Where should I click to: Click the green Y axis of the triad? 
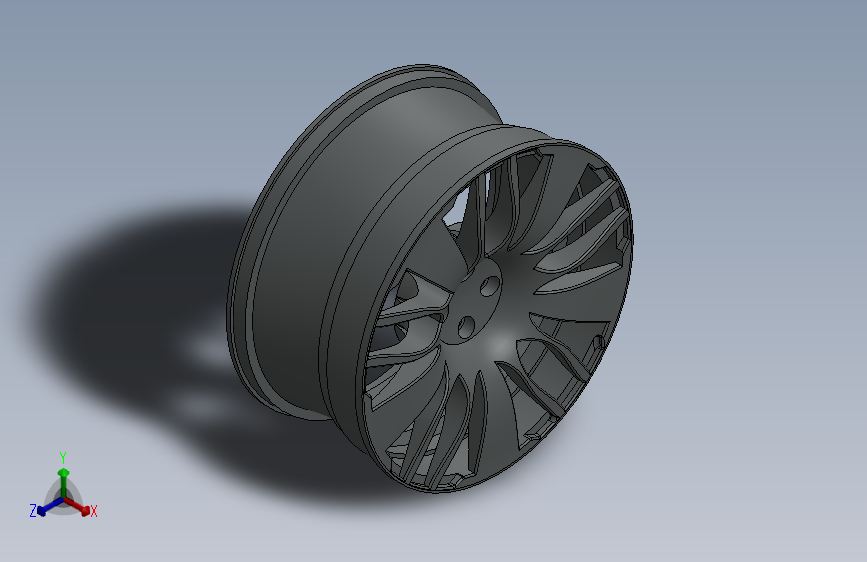point(64,483)
